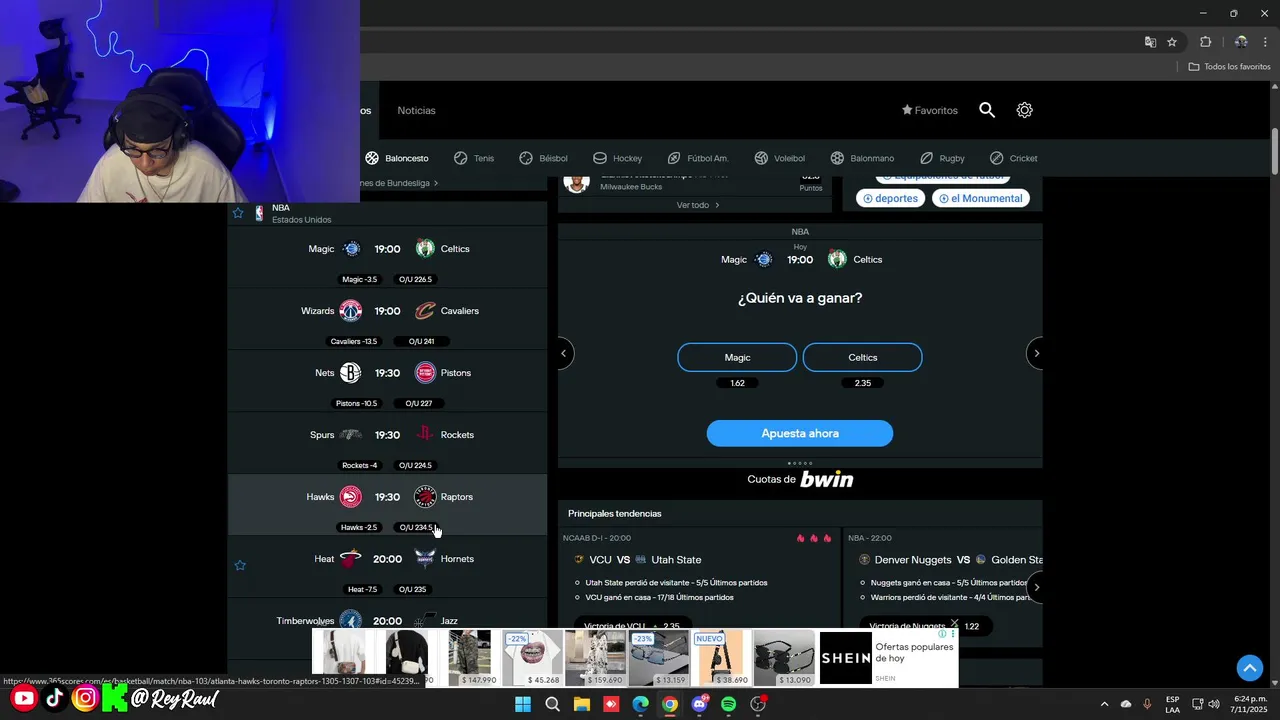Open the Noticias menu item

click(416, 110)
